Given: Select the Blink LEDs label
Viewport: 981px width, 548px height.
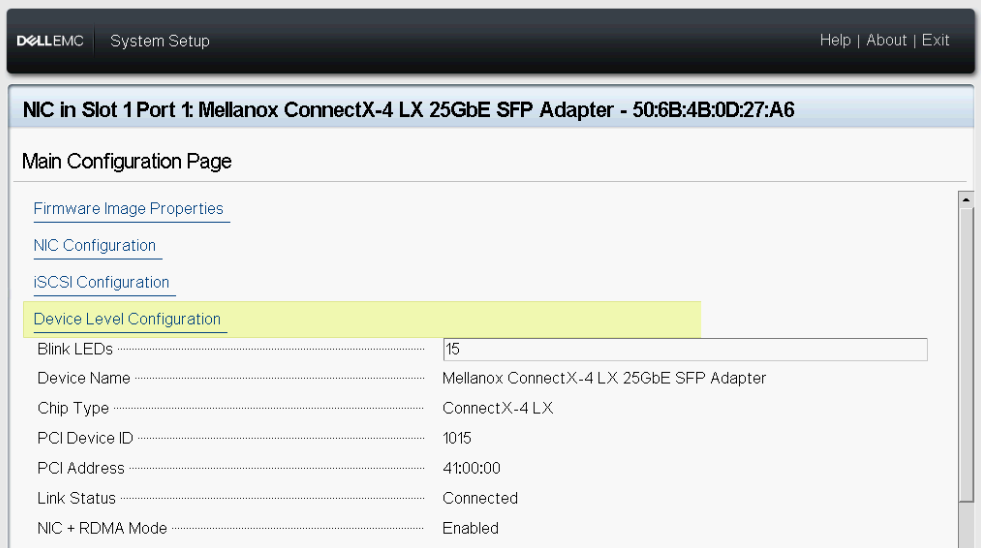Looking at the screenshot, I should coord(75,349).
